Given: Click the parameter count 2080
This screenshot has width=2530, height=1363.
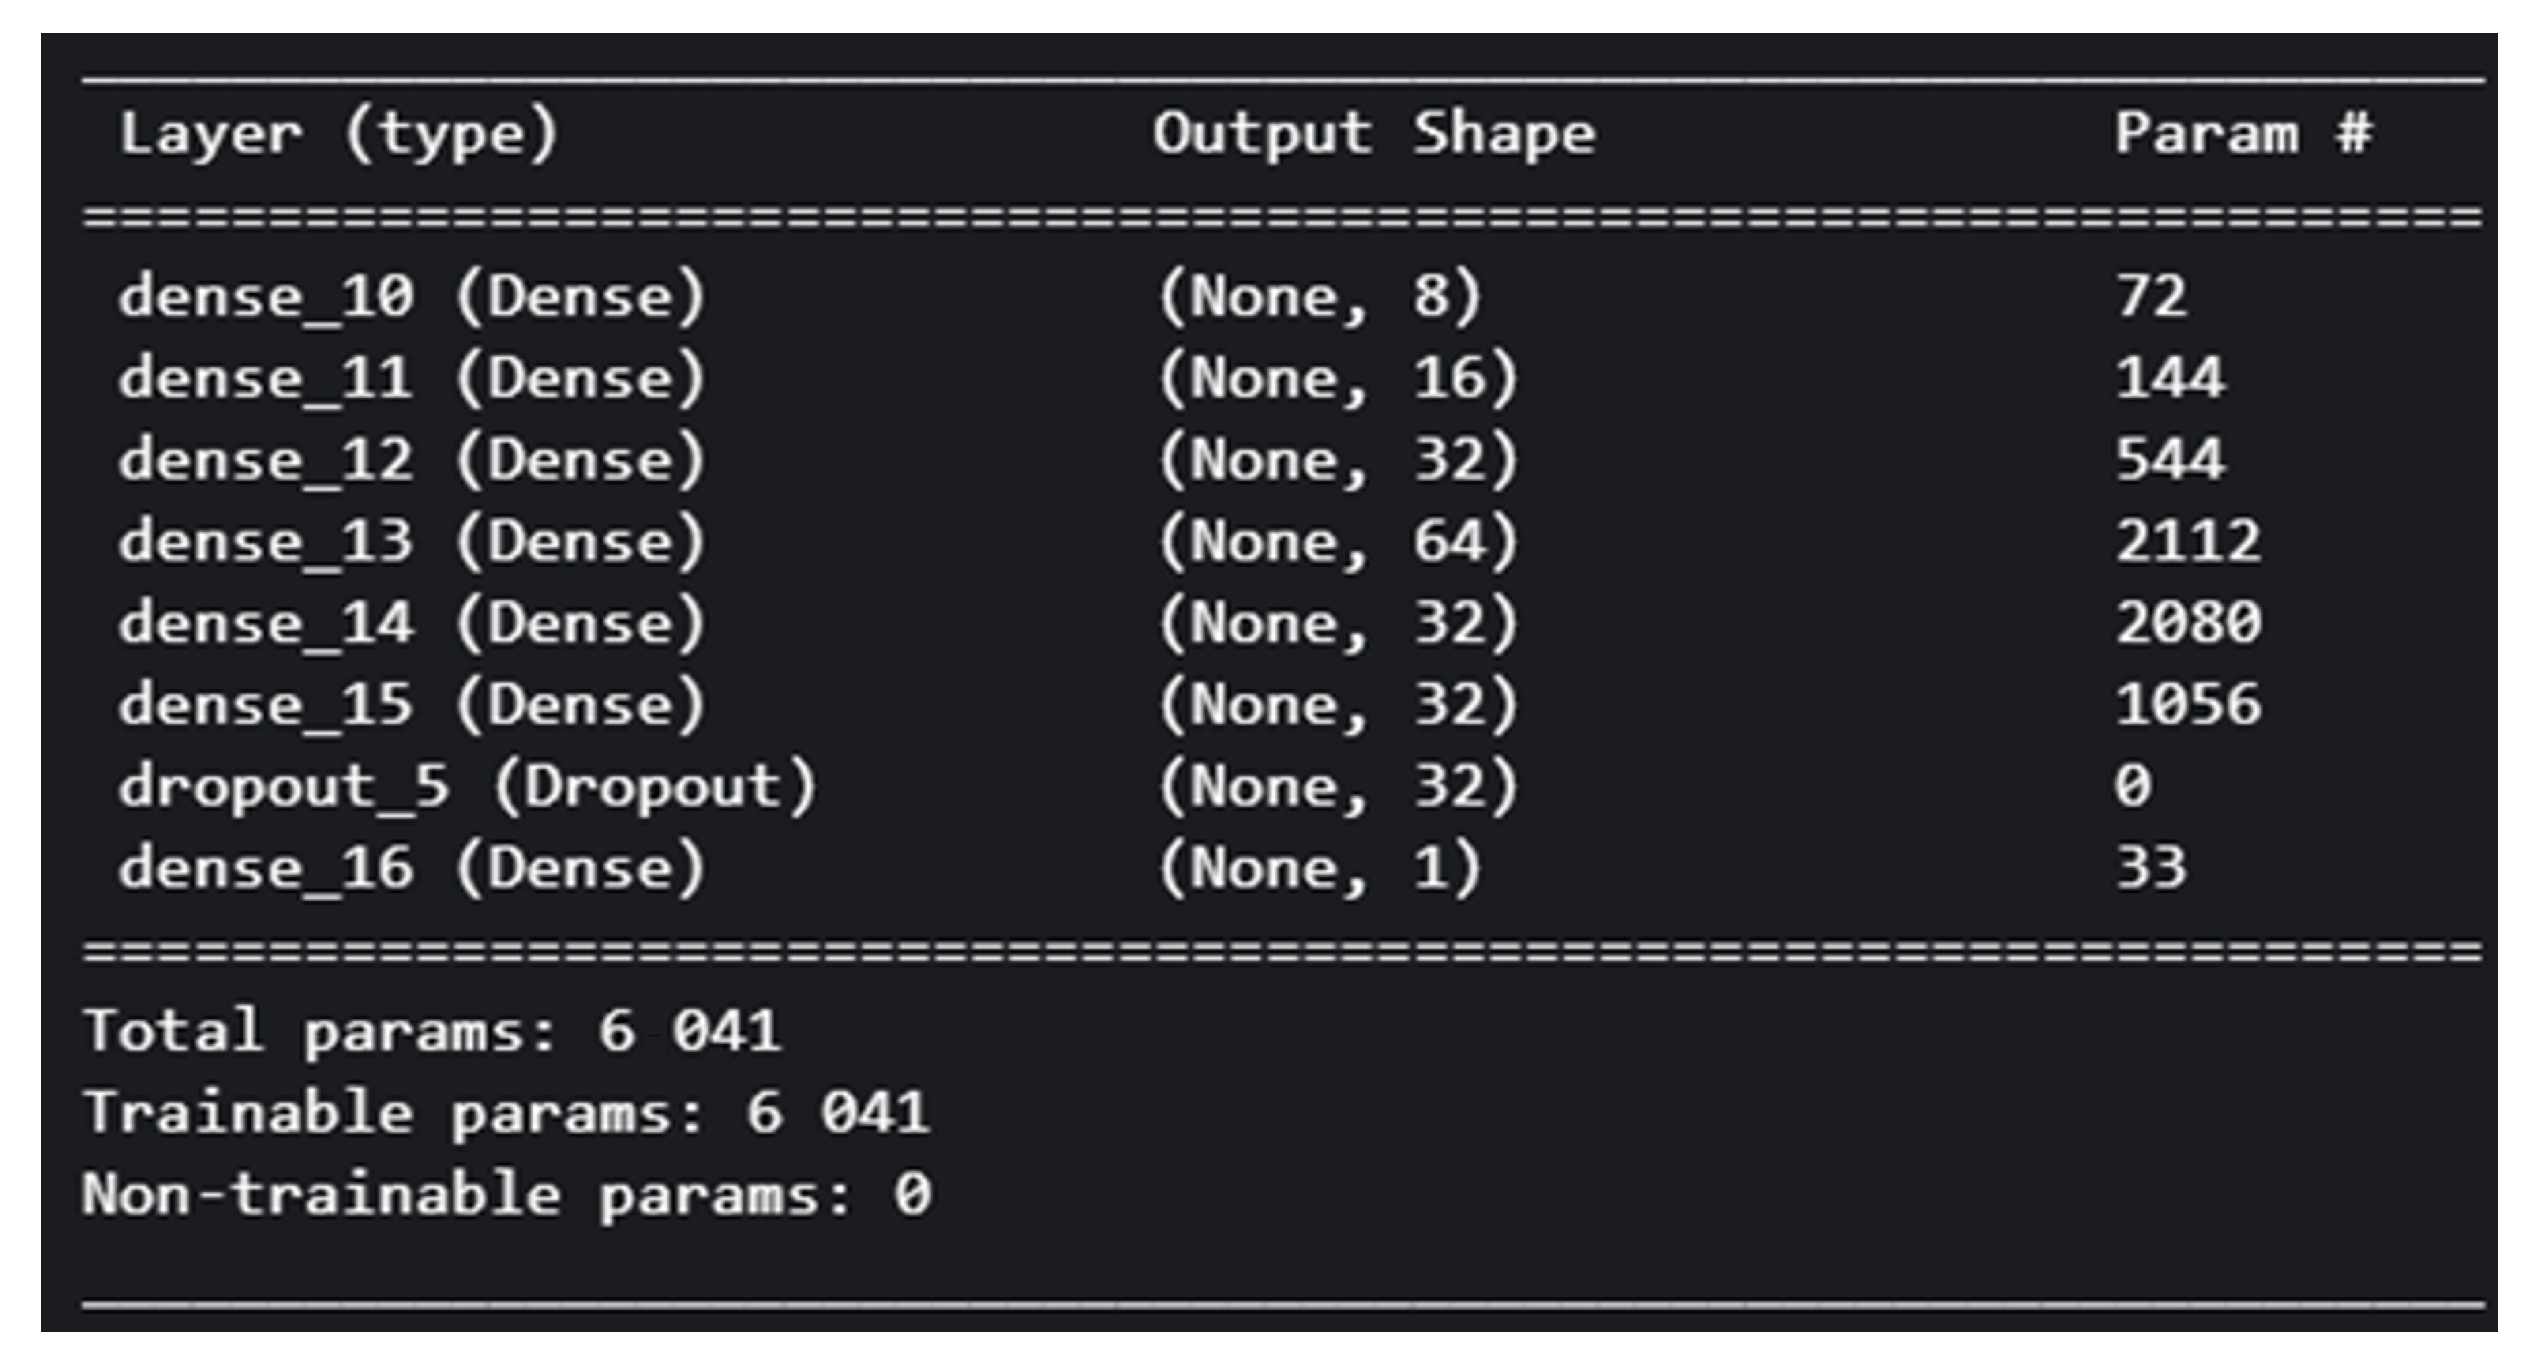Looking at the screenshot, I should point(2188,624).
